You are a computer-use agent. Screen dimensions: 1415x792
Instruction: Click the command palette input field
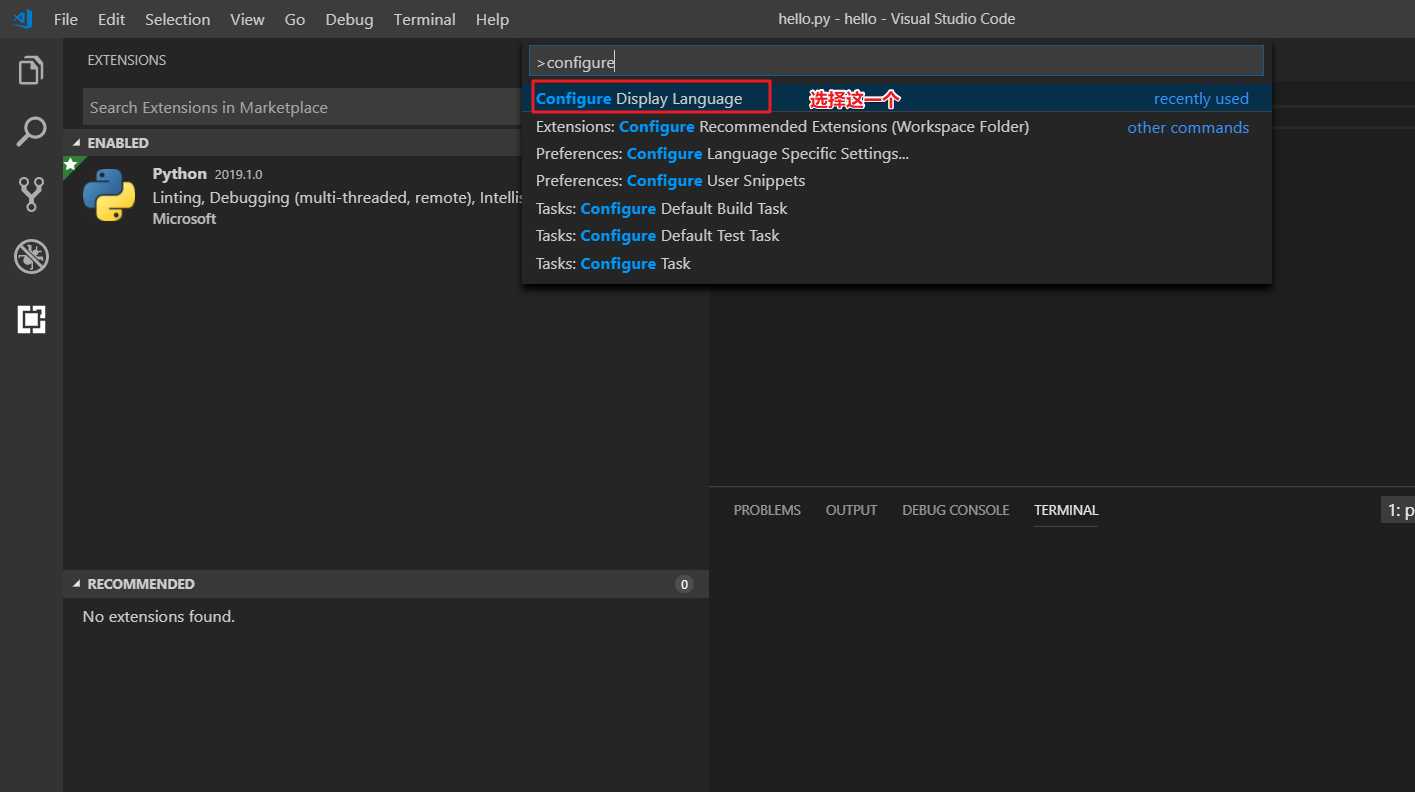(x=896, y=62)
